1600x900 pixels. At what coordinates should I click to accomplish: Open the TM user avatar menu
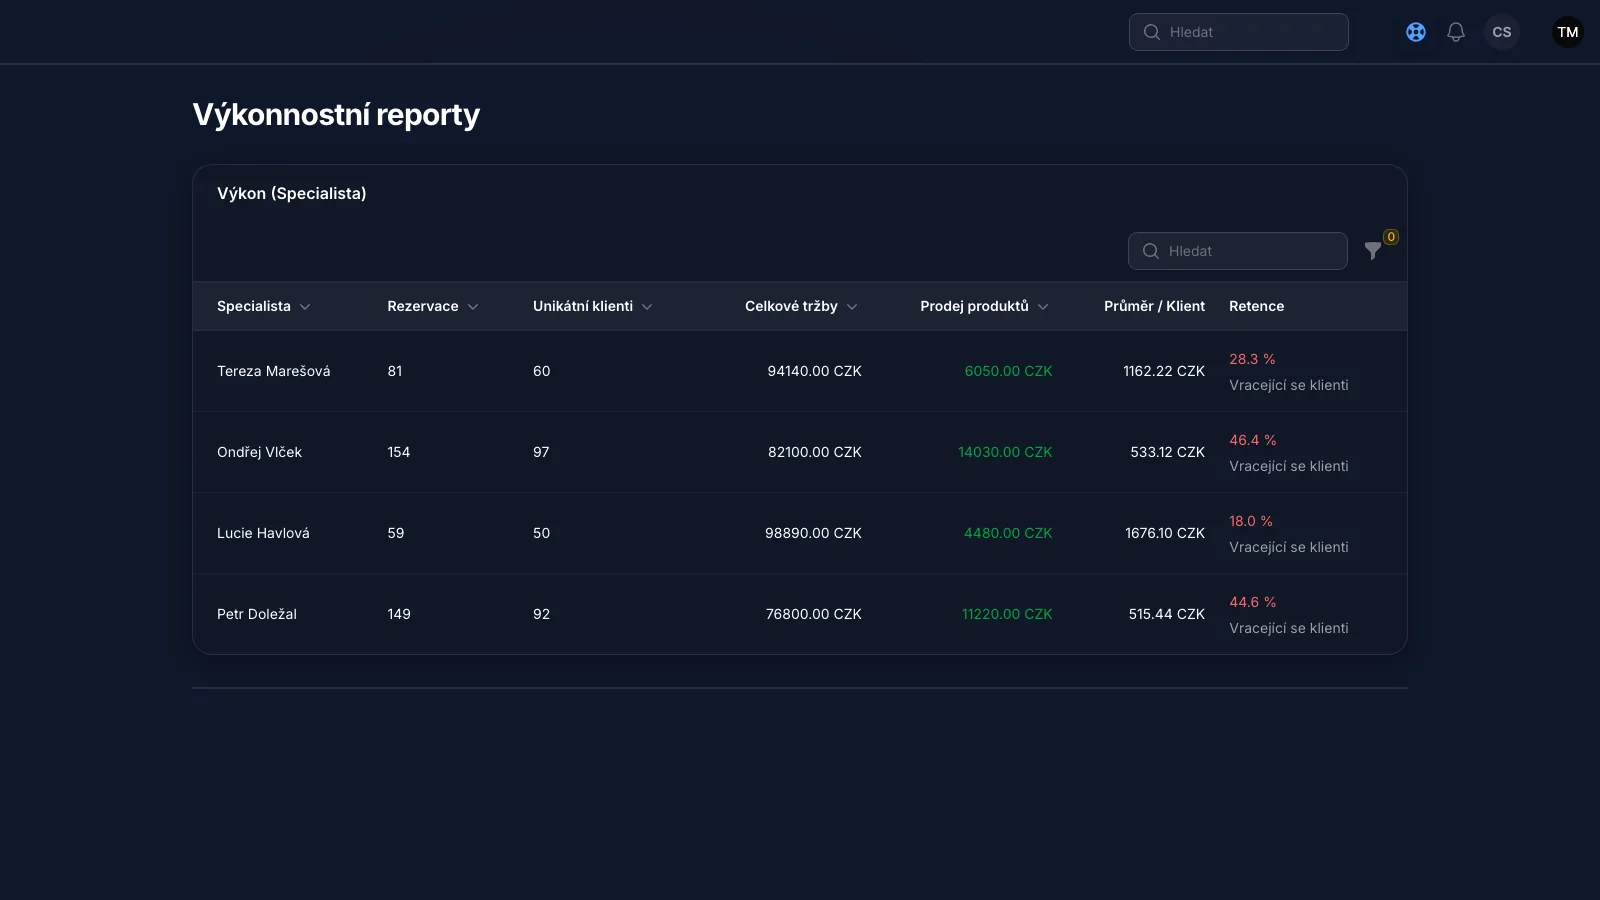point(1568,32)
